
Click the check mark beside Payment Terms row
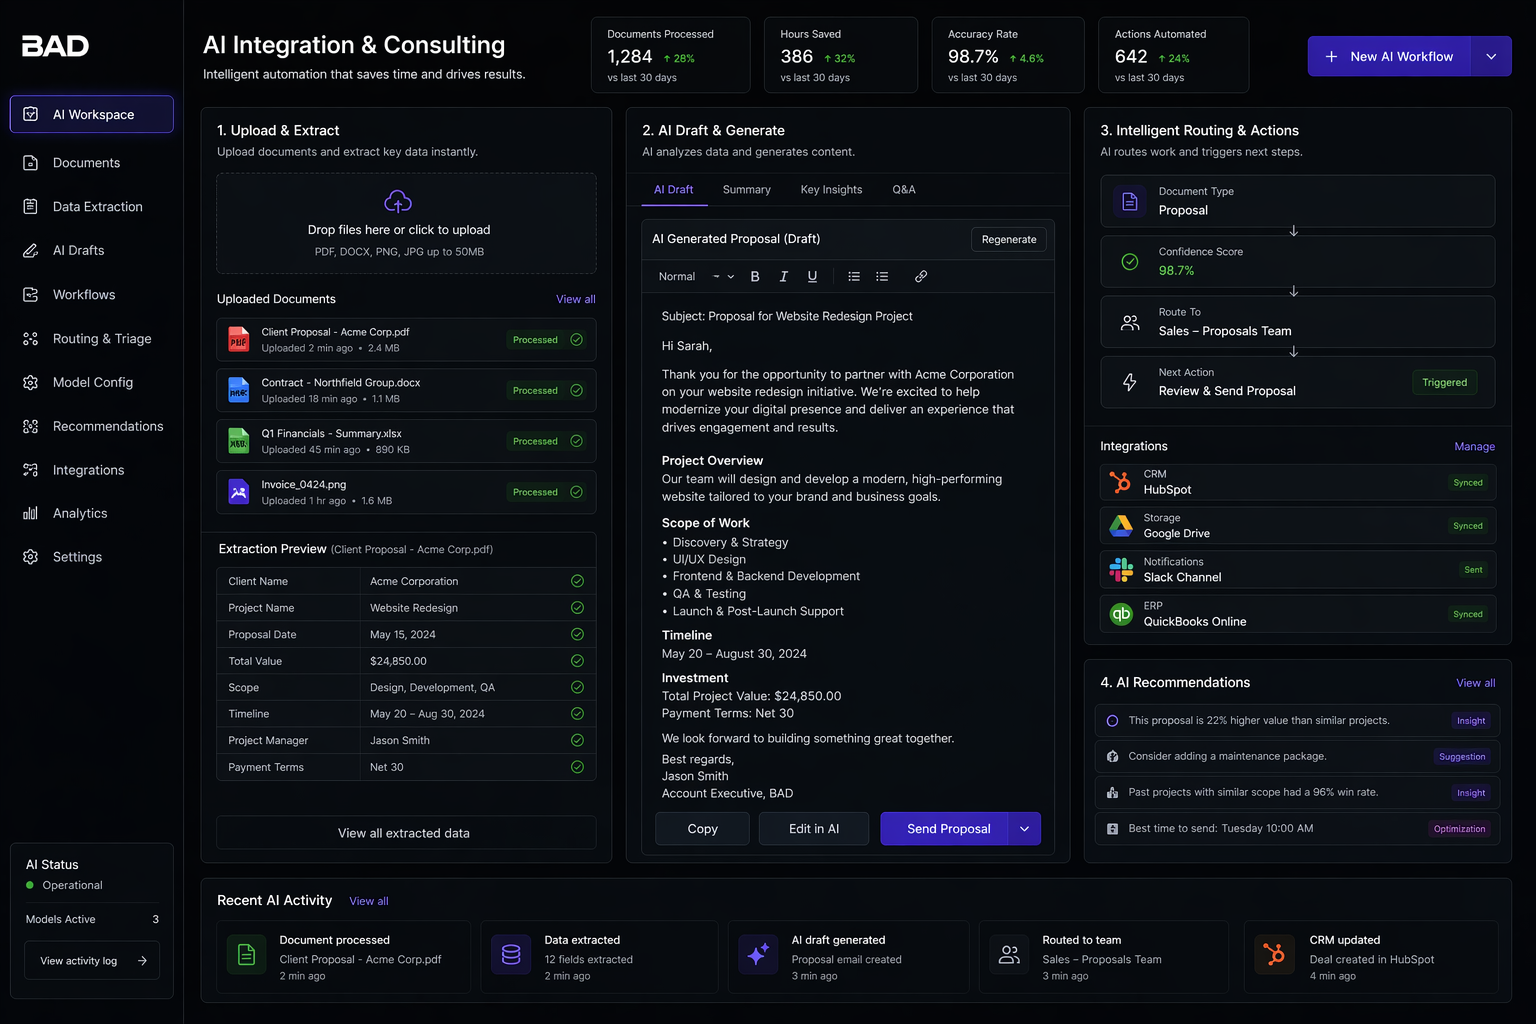pos(577,767)
